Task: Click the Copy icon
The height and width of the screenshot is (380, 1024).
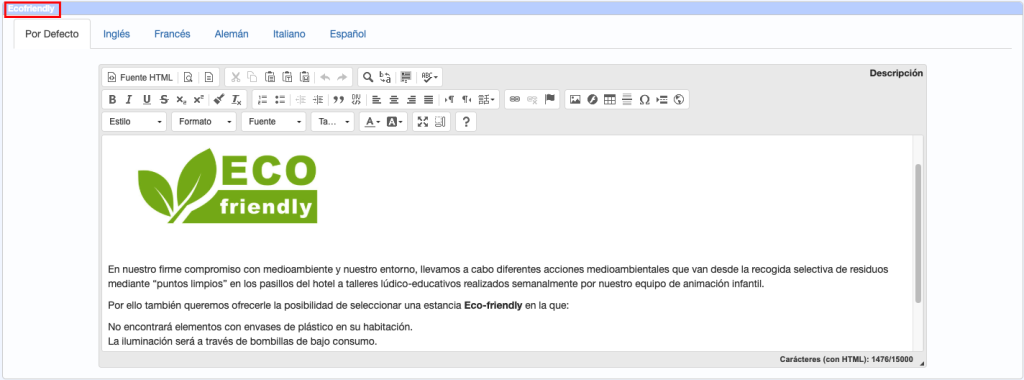Action: click(253, 77)
